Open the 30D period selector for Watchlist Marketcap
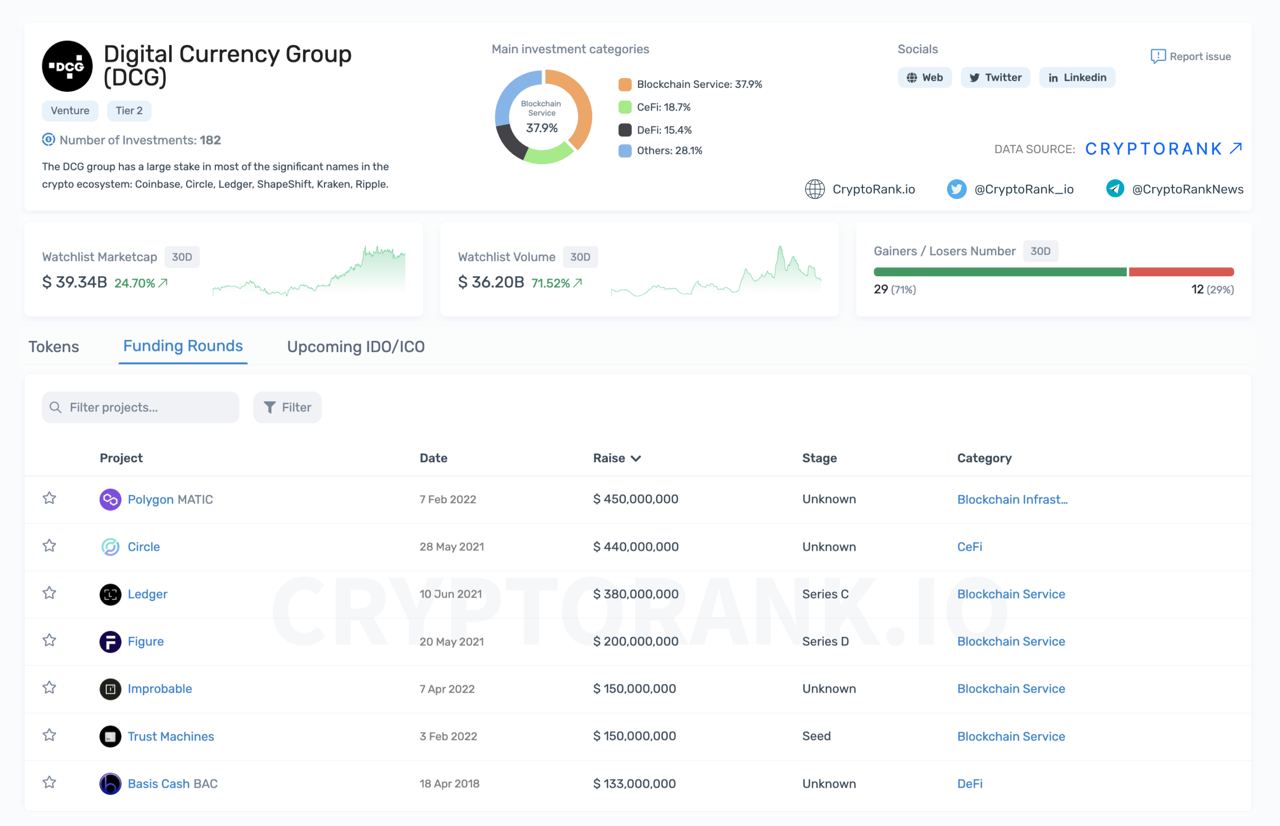Screen dimensions: 1280x826 182,257
